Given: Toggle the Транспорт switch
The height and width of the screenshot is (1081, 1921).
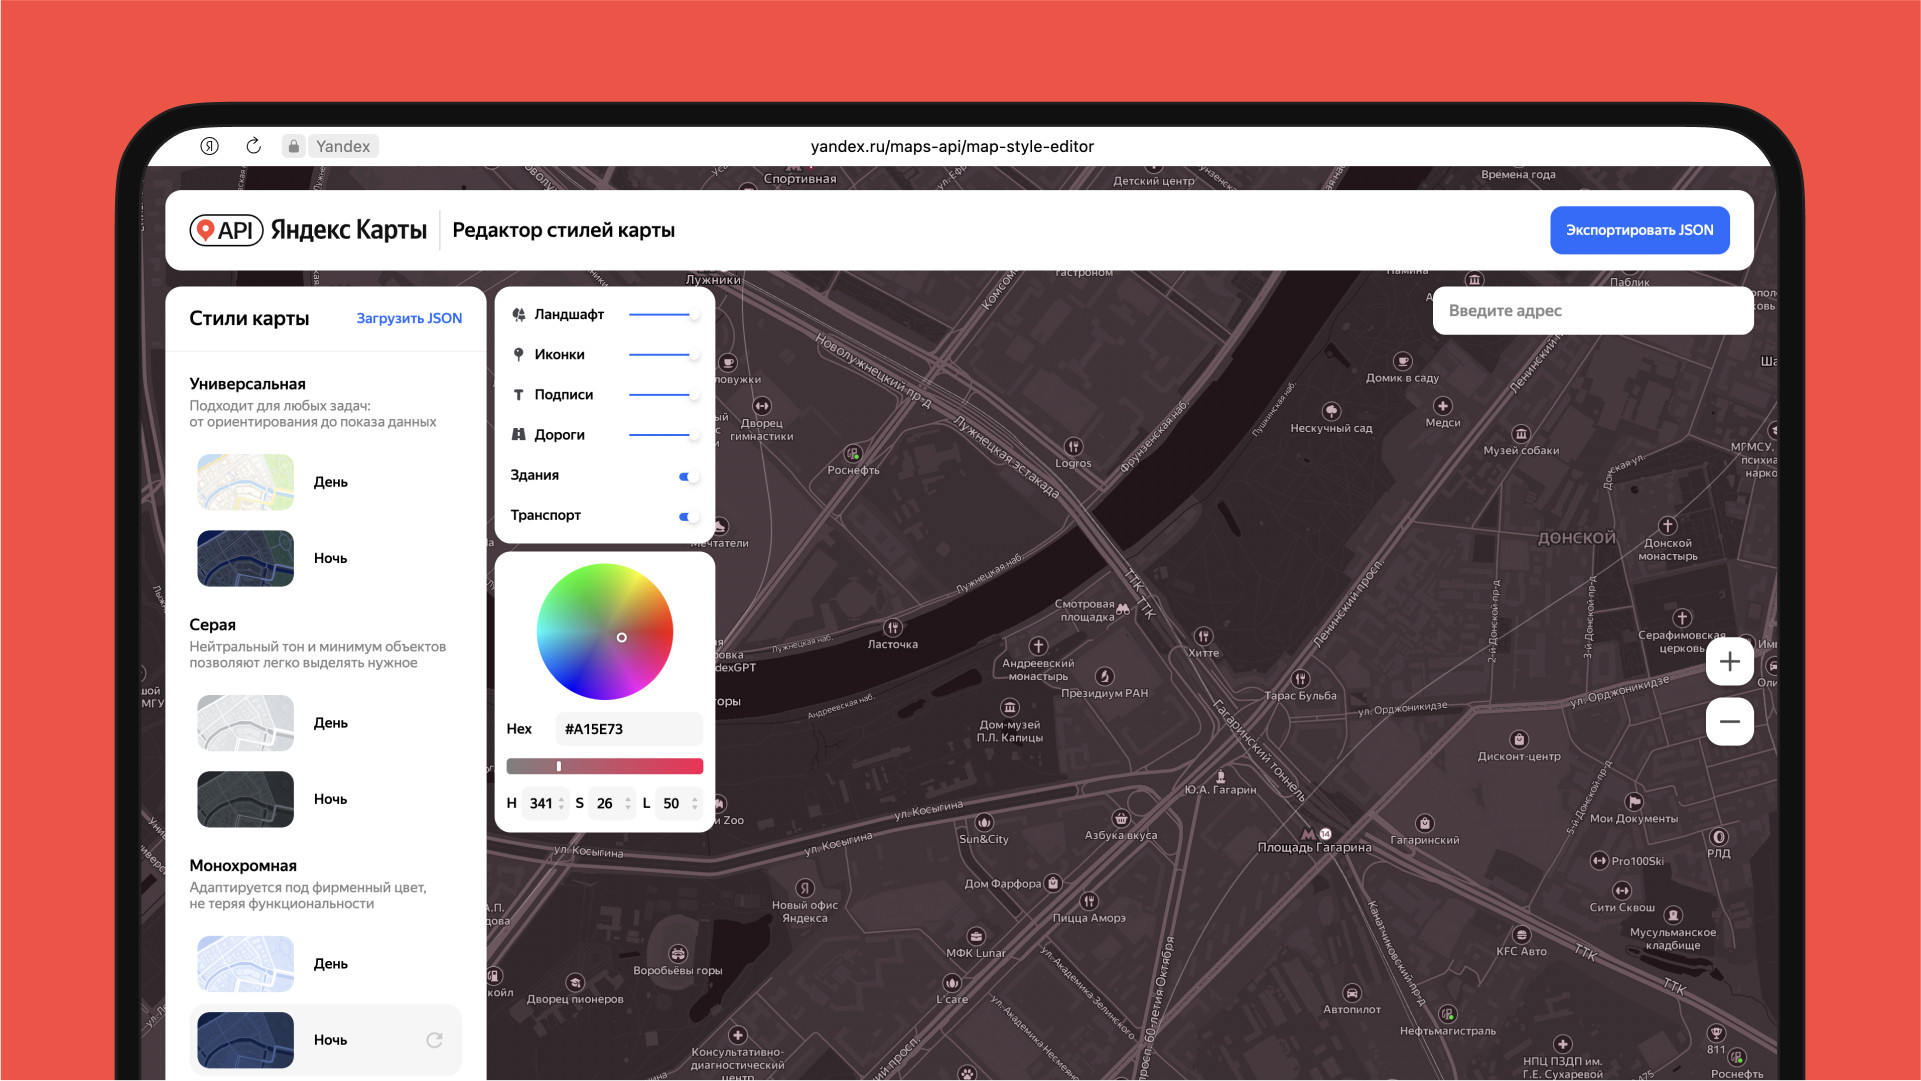Looking at the screenshot, I should (x=688, y=516).
